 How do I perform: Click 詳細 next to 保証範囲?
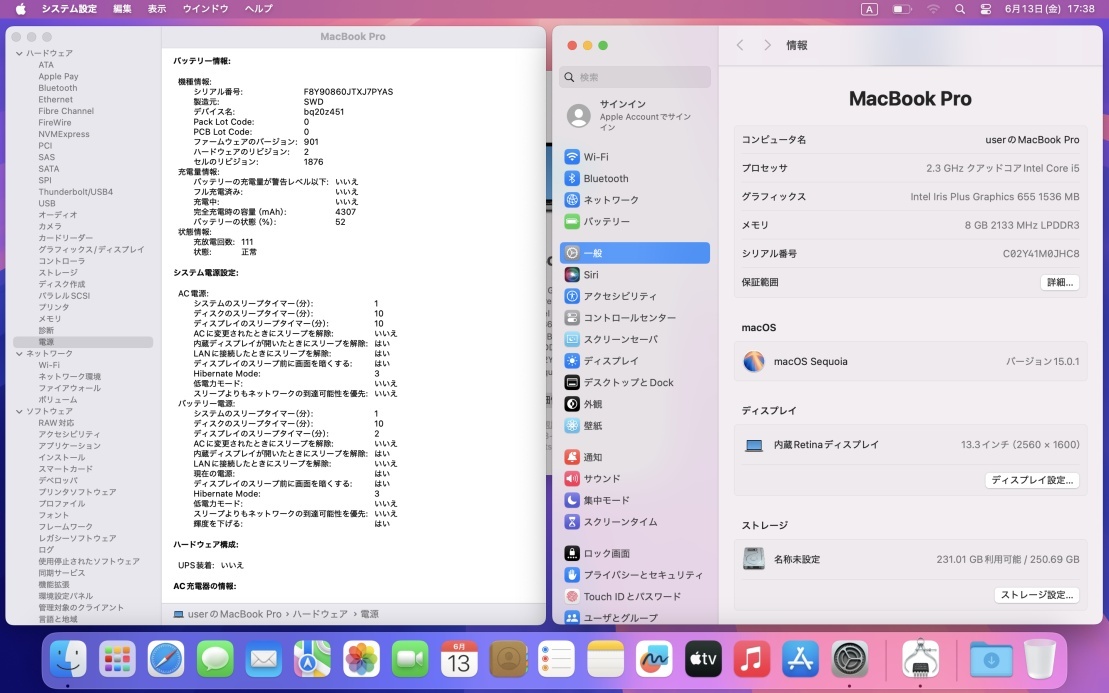[x=1058, y=282]
